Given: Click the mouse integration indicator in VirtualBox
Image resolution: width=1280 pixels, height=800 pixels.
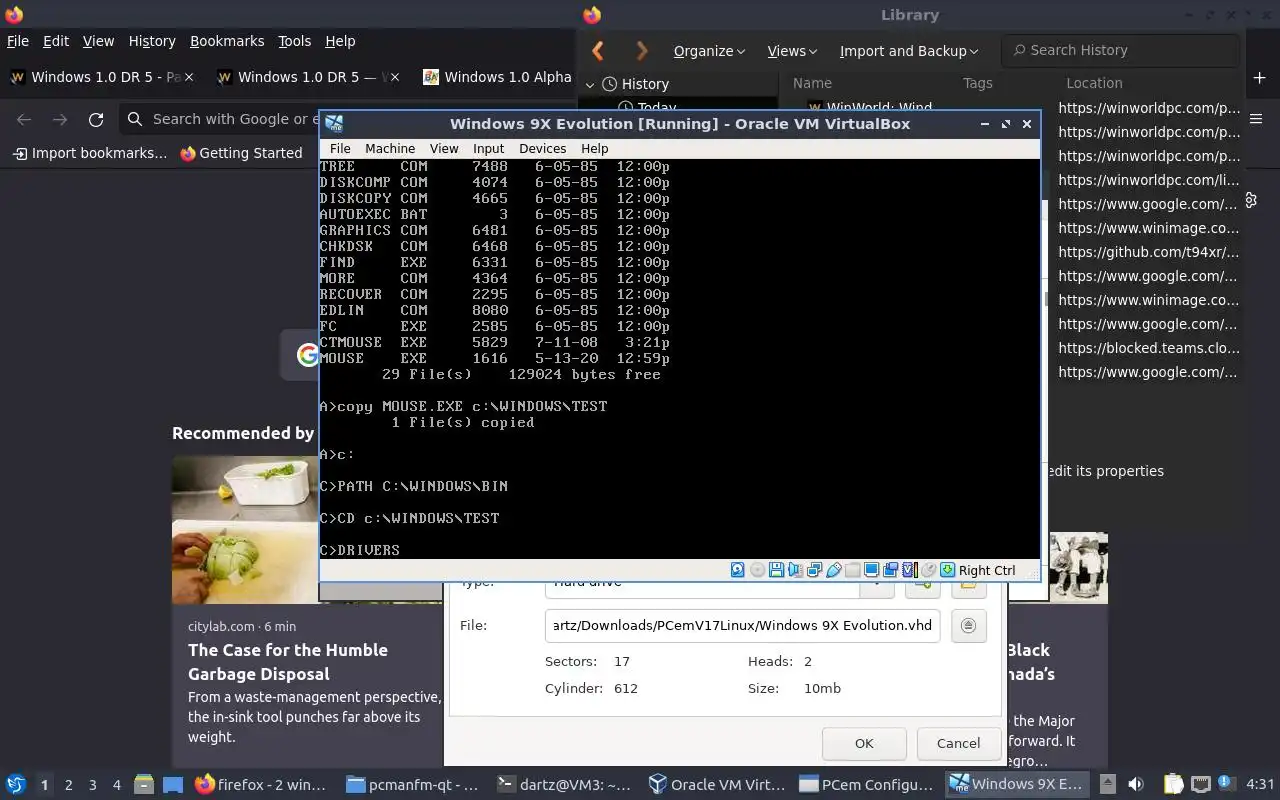Looking at the screenshot, I should [928, 570].
